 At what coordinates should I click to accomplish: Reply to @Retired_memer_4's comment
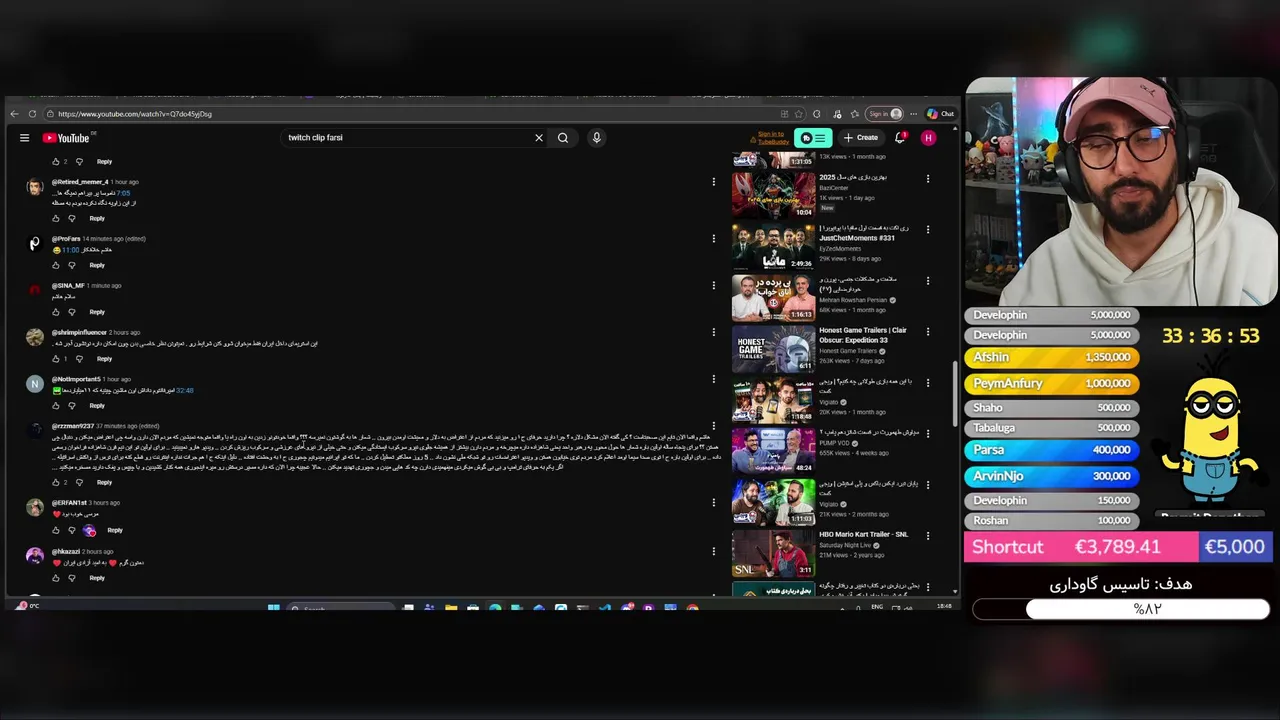[x=97, y=218]
